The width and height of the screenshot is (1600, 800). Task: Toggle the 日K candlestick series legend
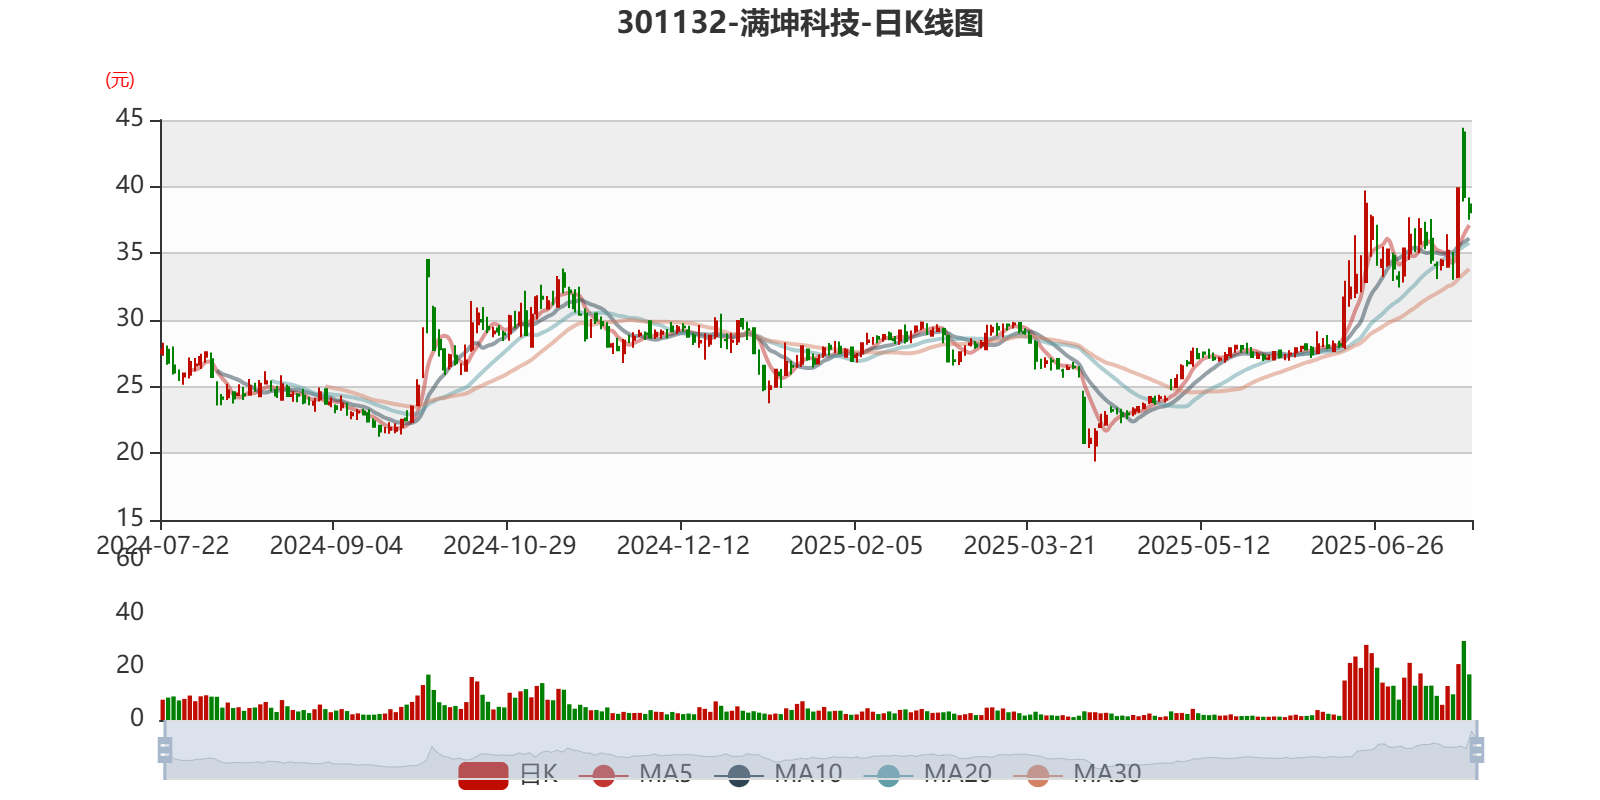(507, 774)
